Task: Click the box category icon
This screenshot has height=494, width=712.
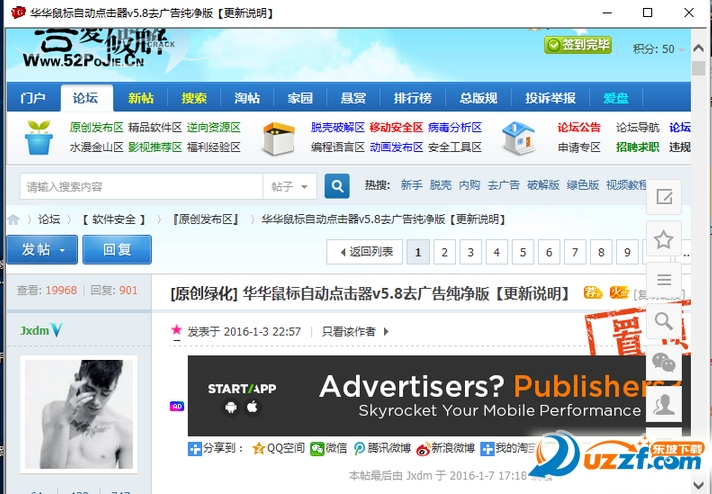Action: [279, 138]
